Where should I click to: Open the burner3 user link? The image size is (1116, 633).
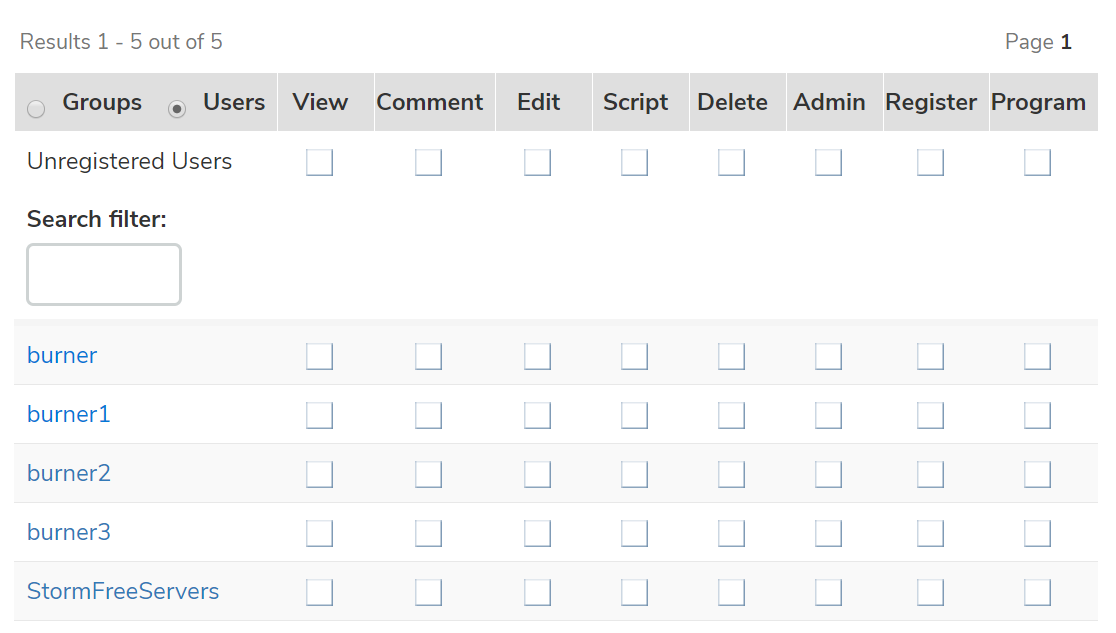[69, 532]
